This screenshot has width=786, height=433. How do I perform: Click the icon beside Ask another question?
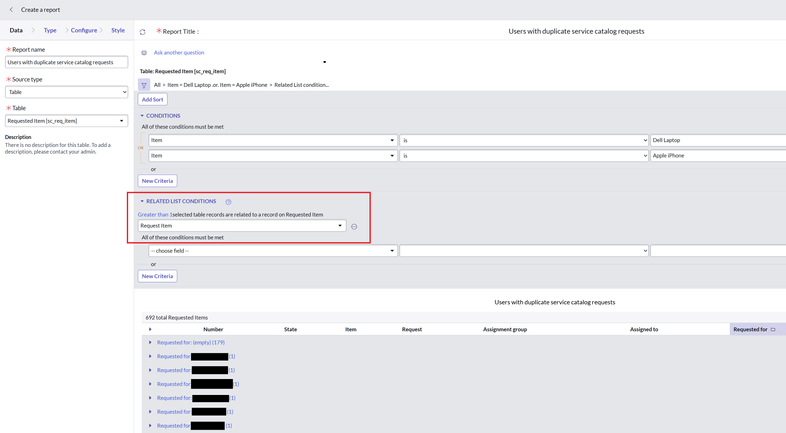pos(144,53)
